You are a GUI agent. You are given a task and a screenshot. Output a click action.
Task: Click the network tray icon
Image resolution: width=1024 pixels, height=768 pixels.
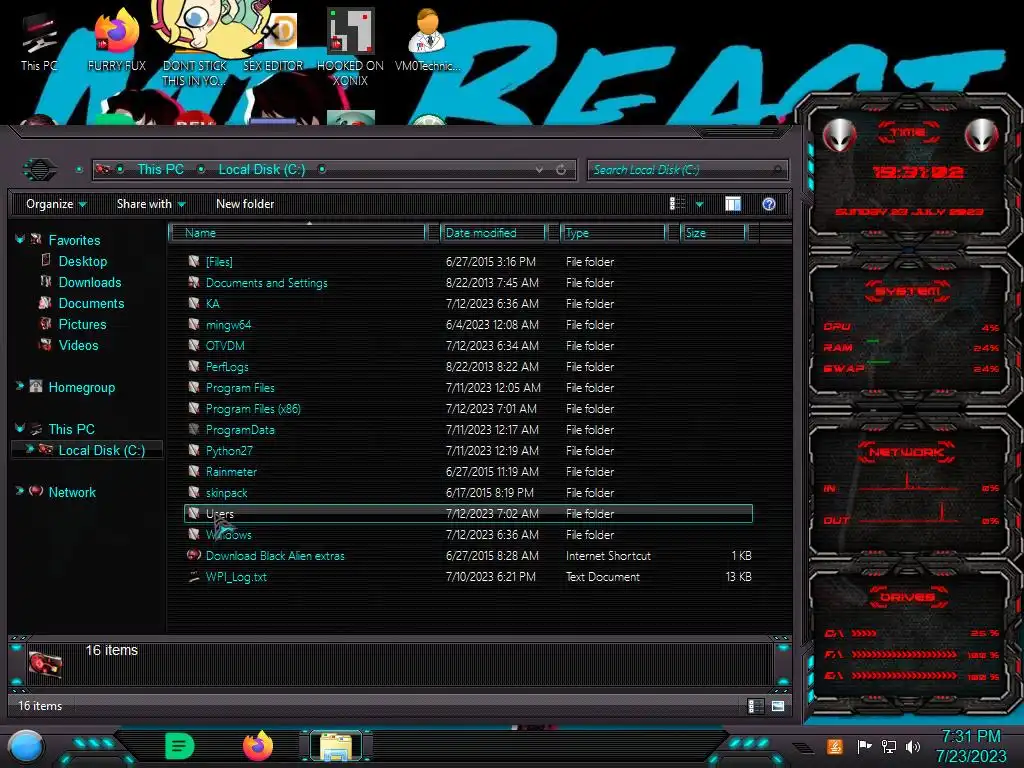tap(888, 746)
